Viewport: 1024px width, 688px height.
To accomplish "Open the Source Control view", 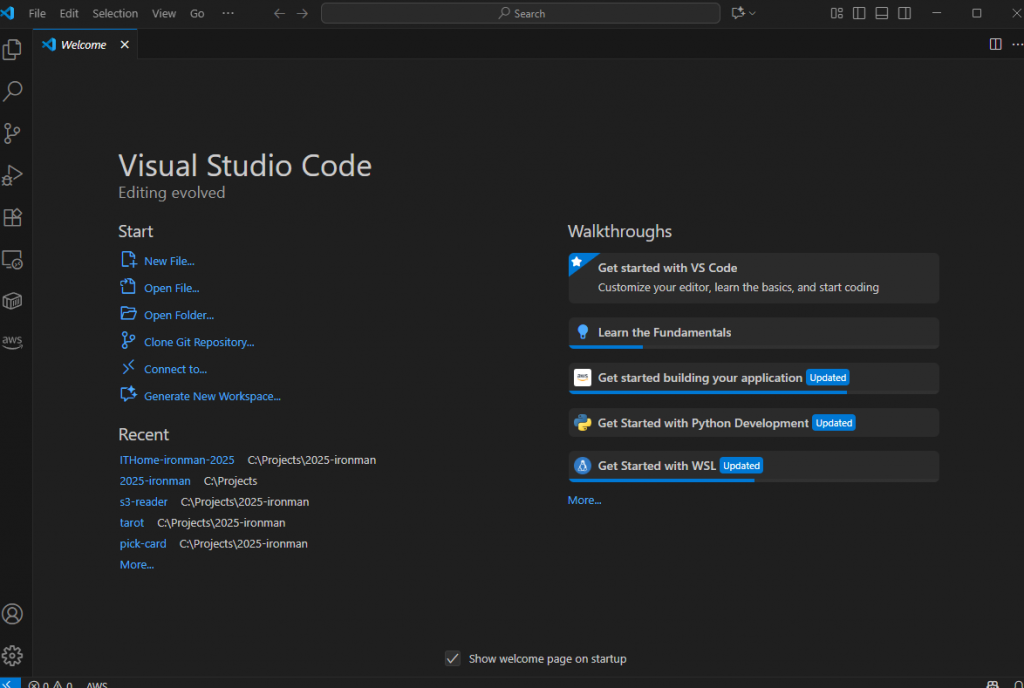I will coord(13,133).
